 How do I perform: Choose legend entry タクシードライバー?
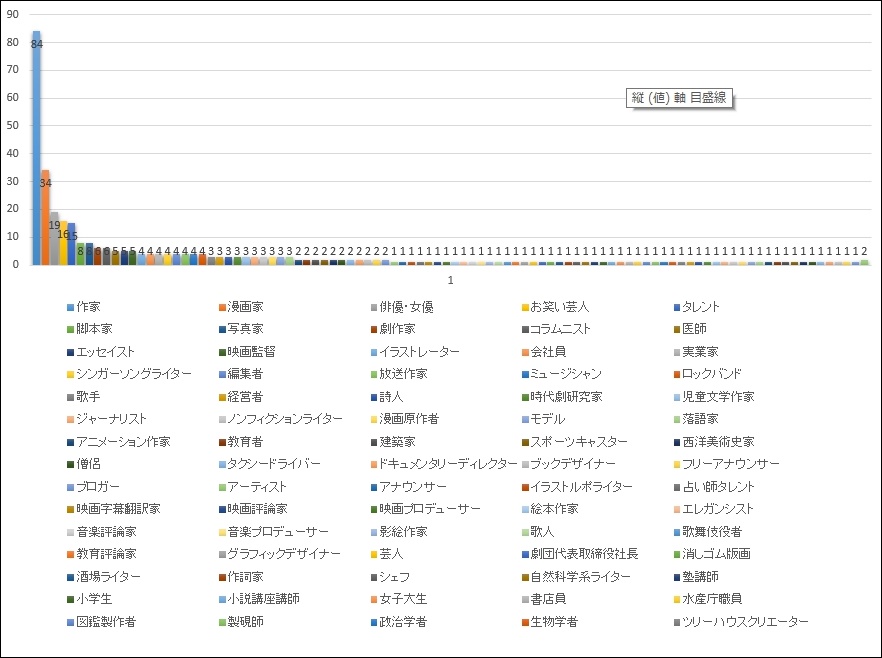[x=270, y=464]
